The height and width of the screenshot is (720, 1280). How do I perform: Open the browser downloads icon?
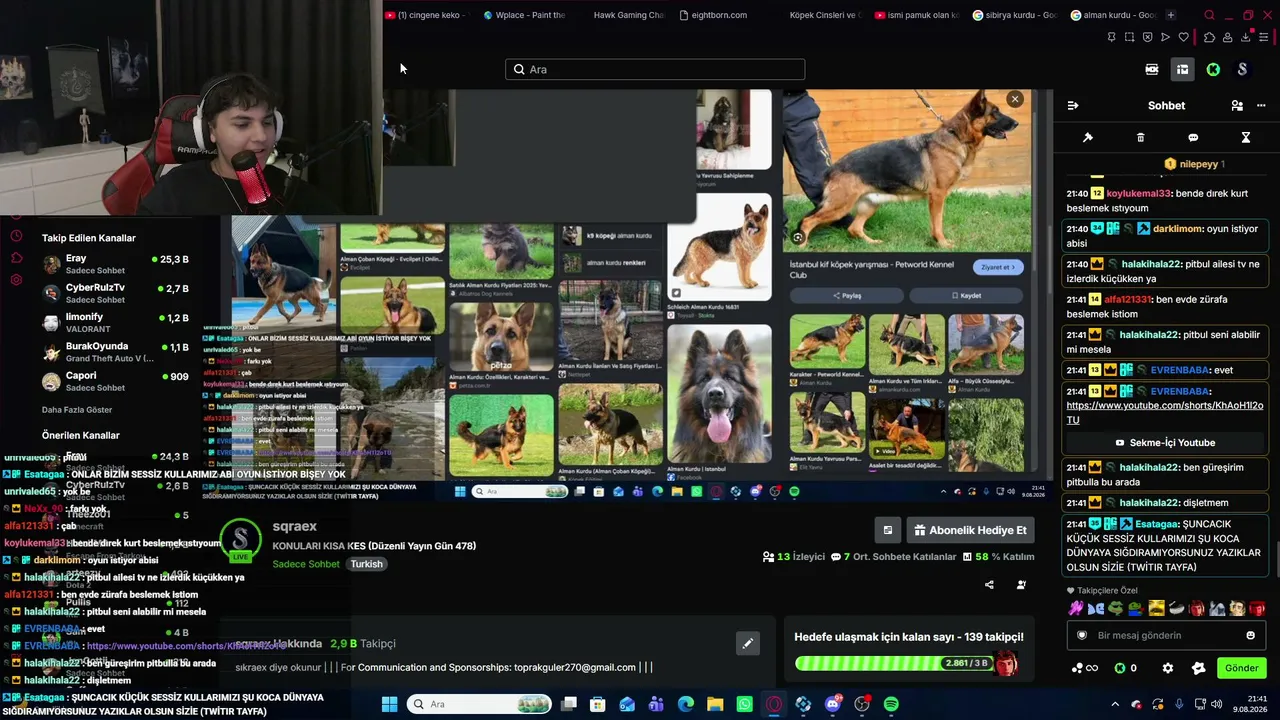point(1246,38)
